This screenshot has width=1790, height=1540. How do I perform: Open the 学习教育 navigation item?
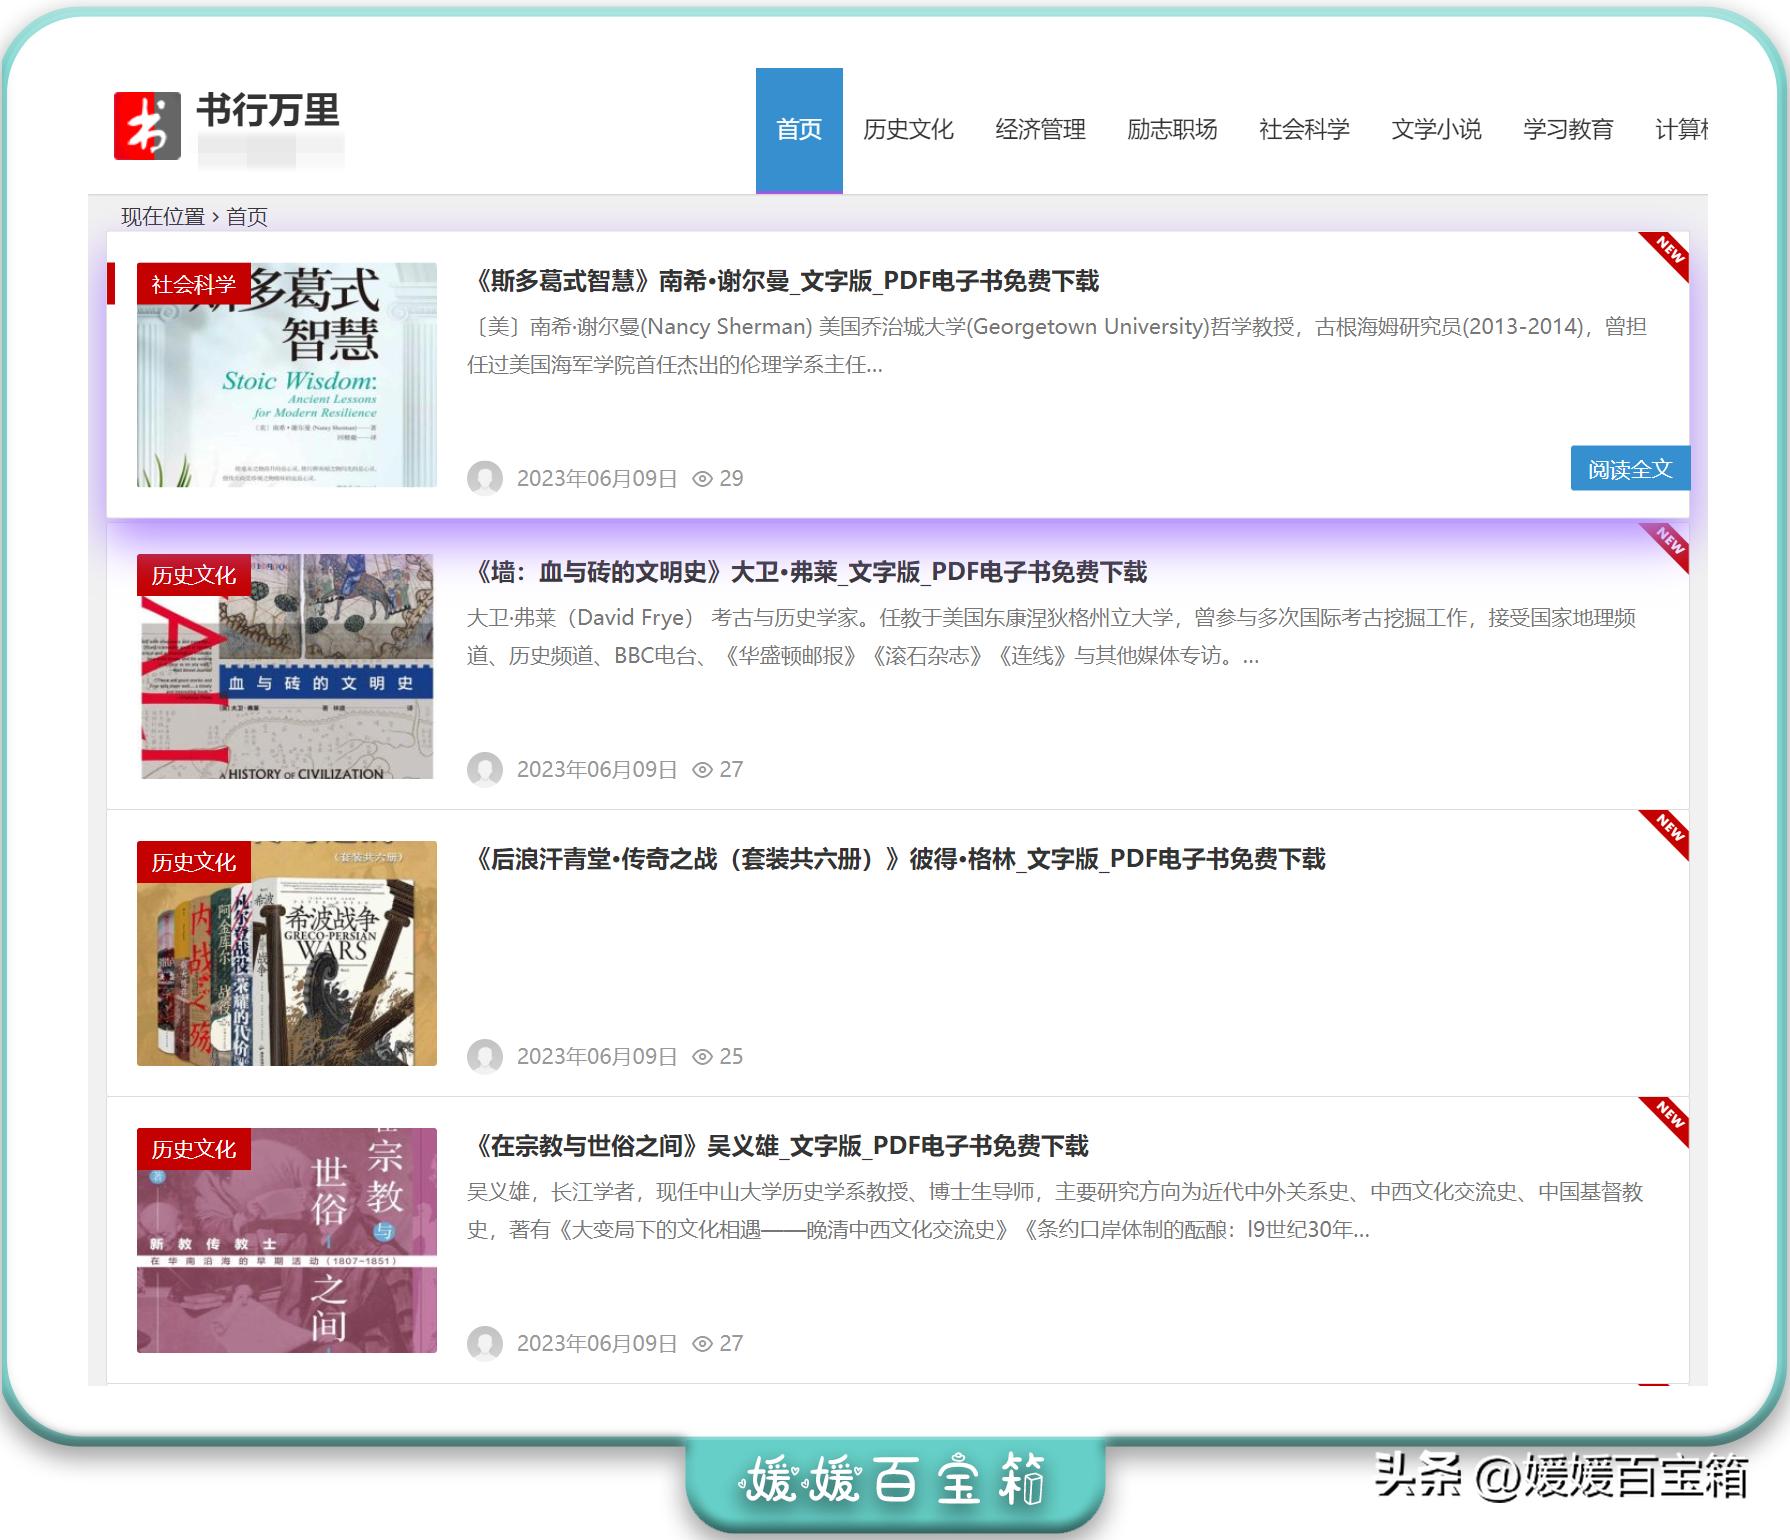pos(1568,128)
